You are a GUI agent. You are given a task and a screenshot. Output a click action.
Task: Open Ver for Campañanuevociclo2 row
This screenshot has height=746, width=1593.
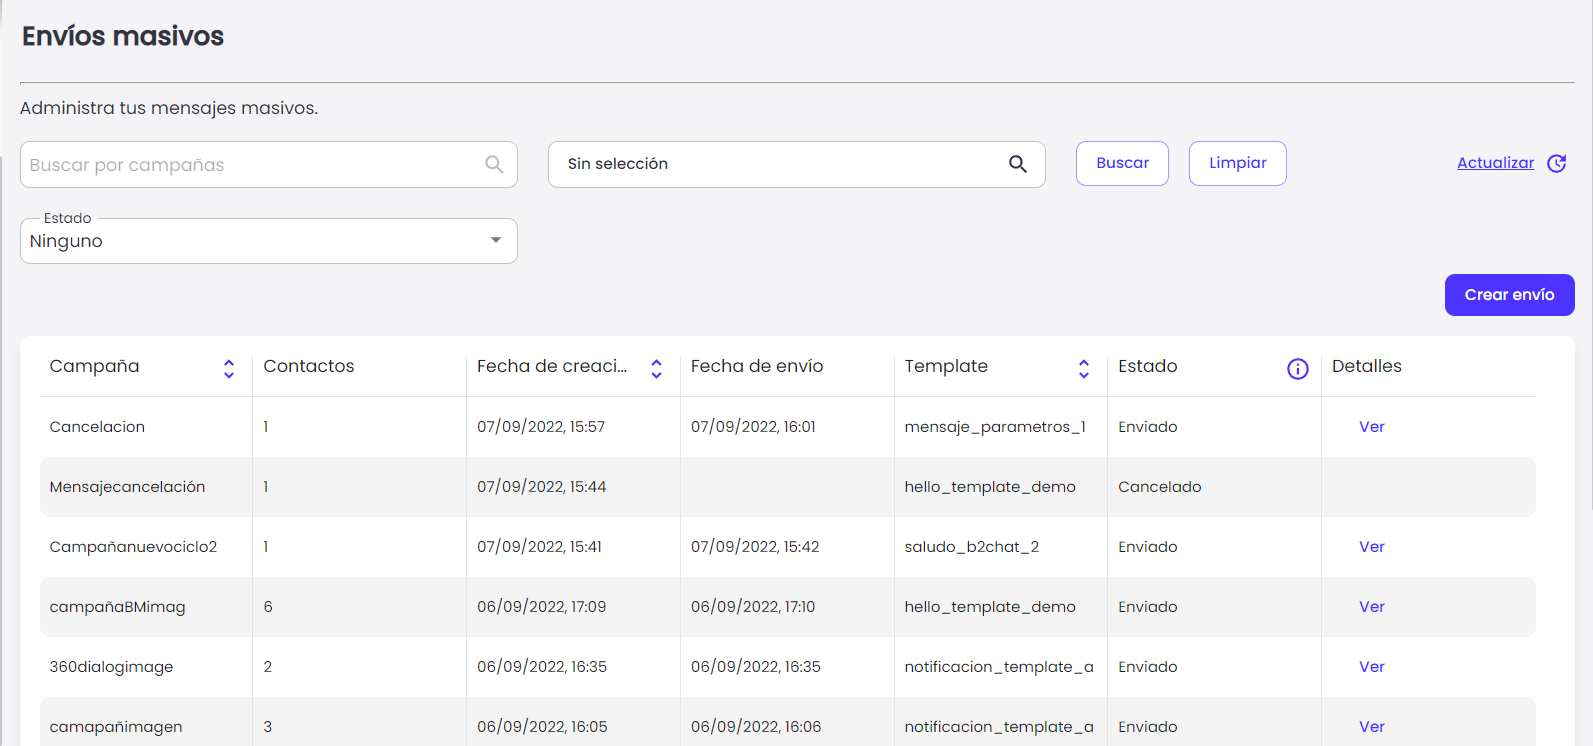click(x=1371, y=547)
